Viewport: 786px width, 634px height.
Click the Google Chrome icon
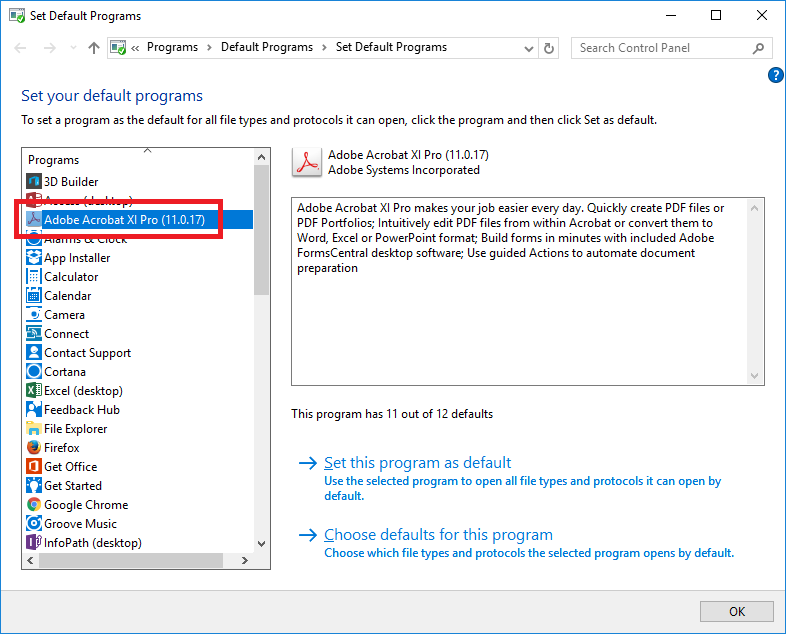click(x=34, y=504)
